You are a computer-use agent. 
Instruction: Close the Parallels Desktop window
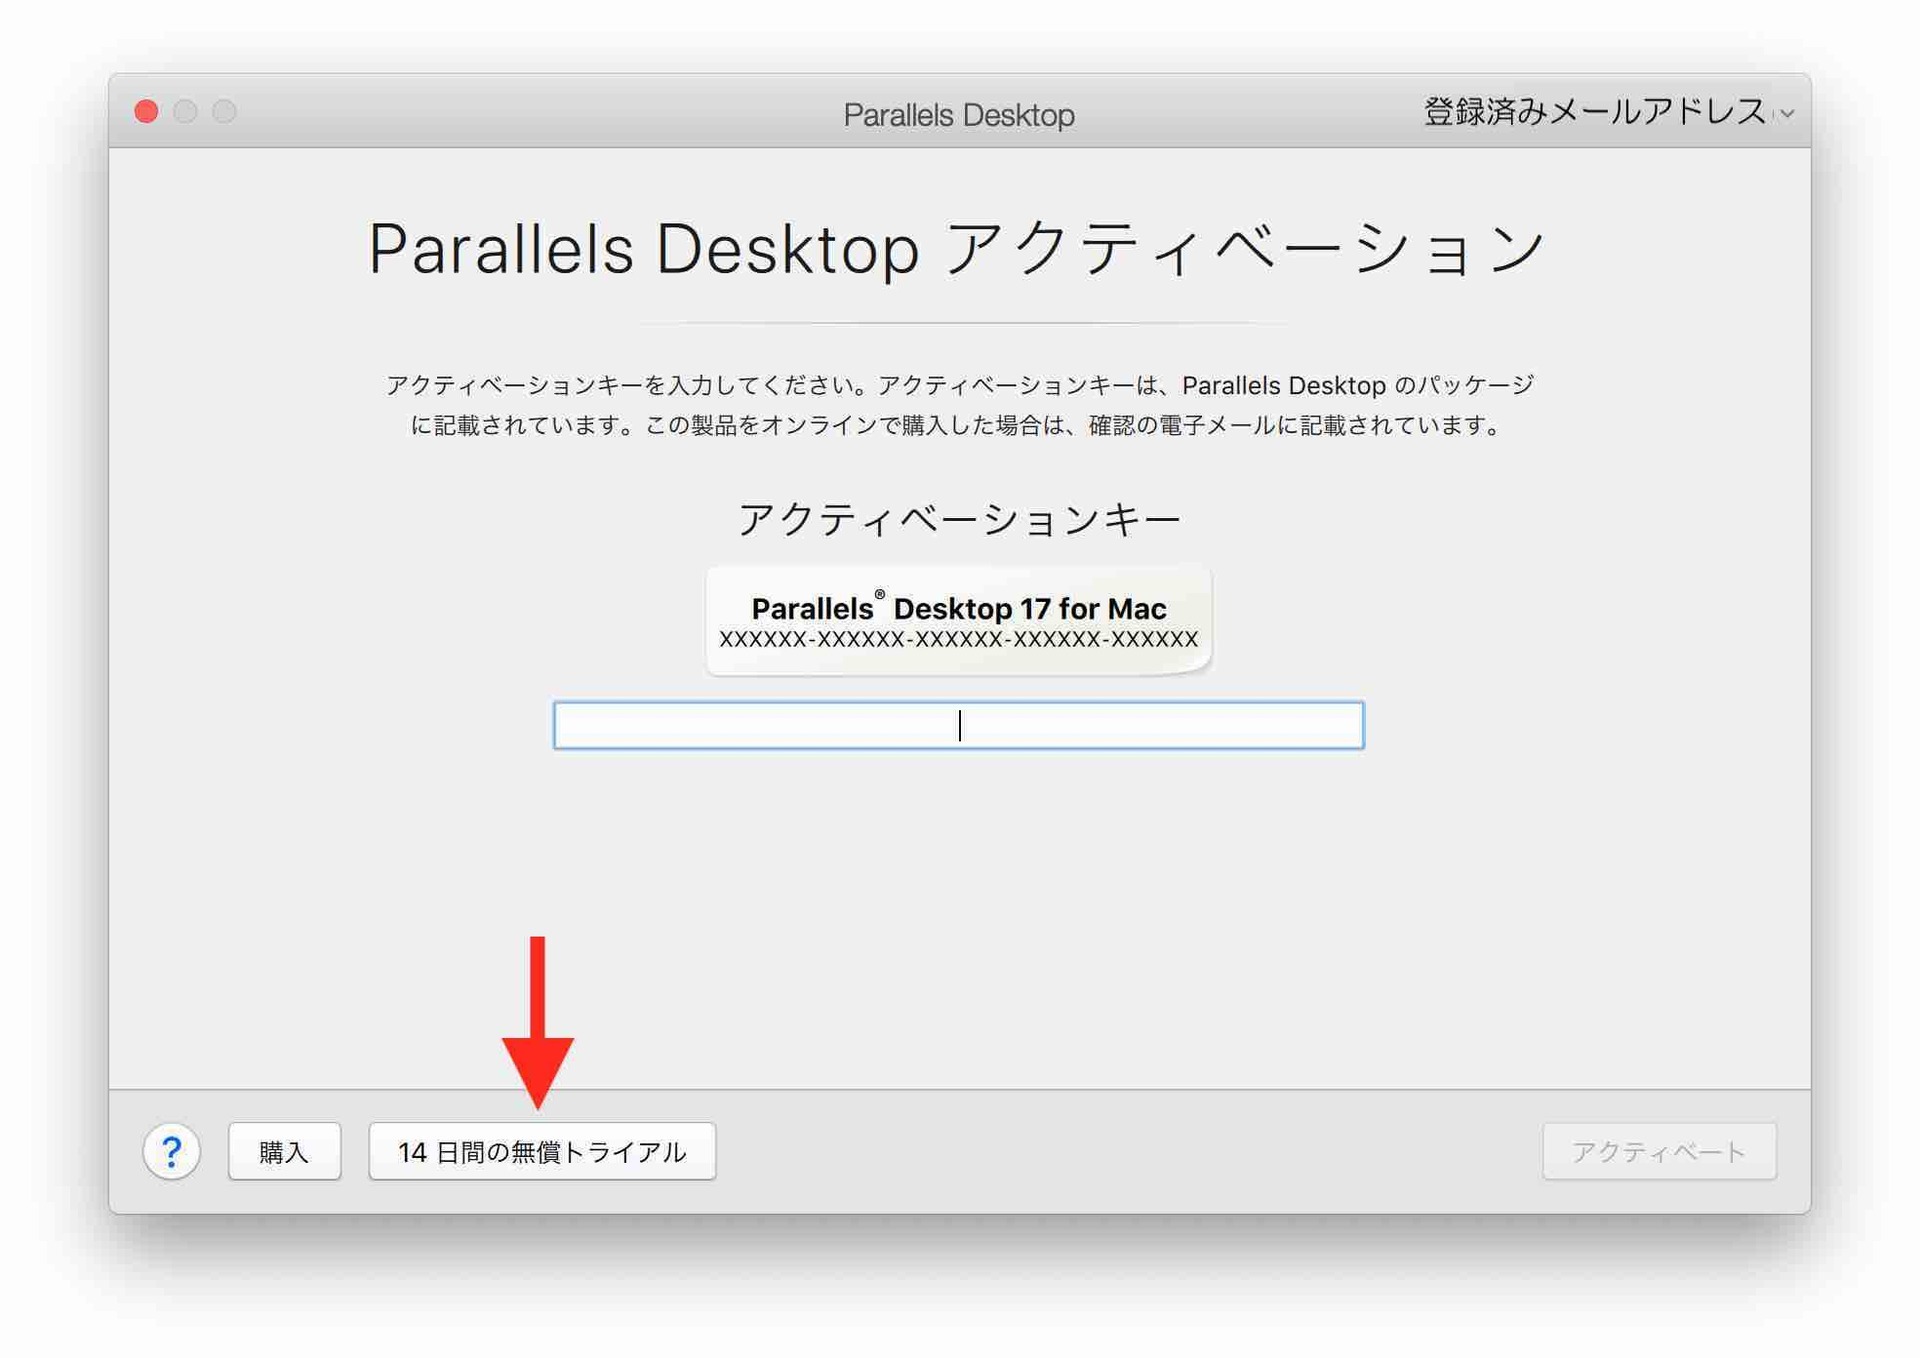[146, 111]
